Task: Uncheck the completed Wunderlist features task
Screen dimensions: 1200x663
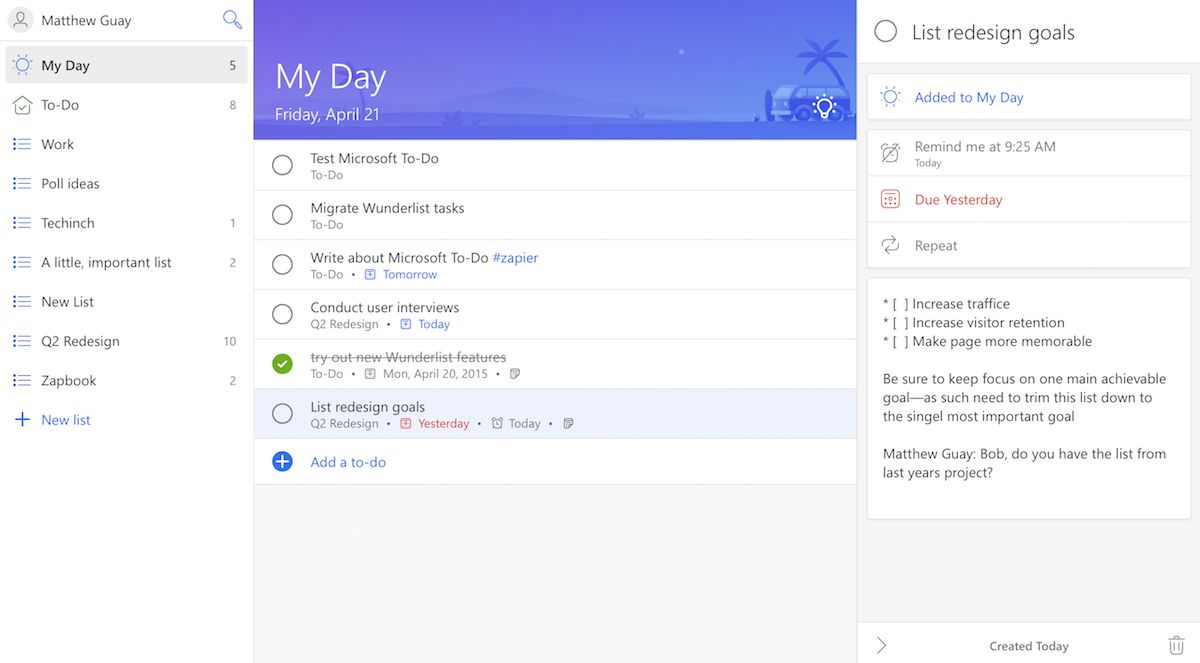Action: (x=282, y=364)
